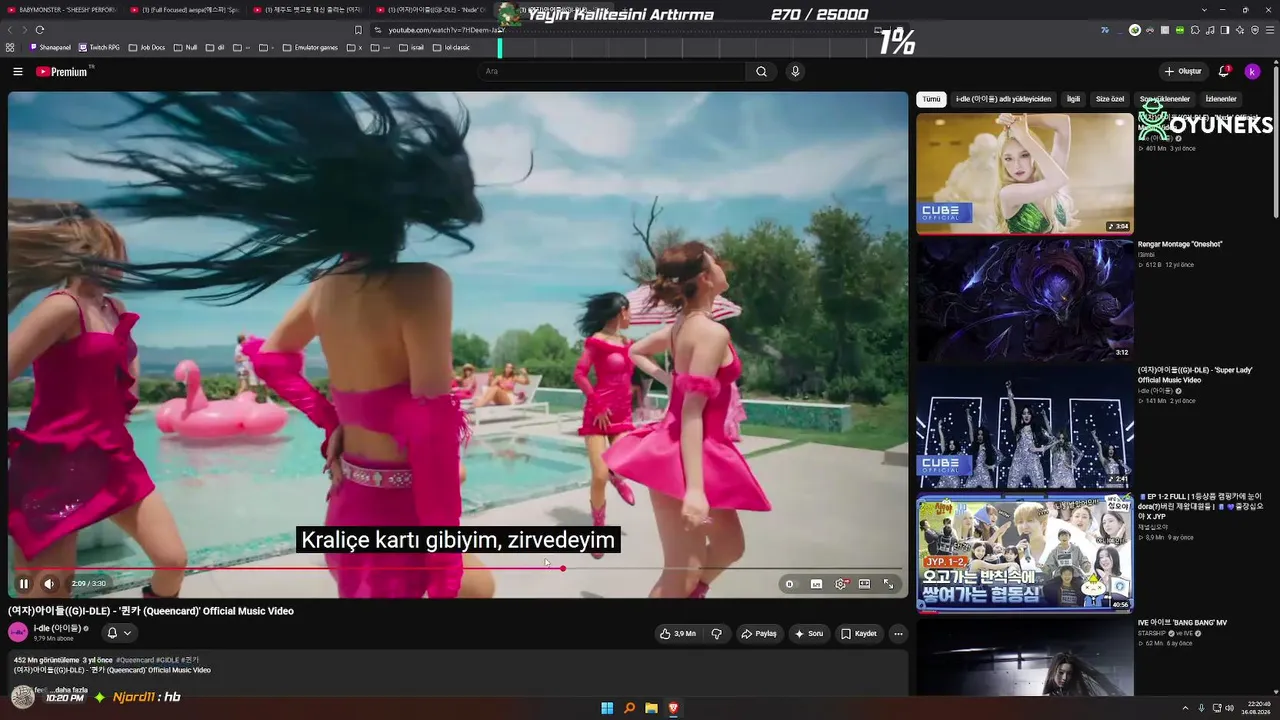This screenshot has height=720, width=1280.
Task: Open the Super Lady video thumbnail
Action: tap(1025, 426)
